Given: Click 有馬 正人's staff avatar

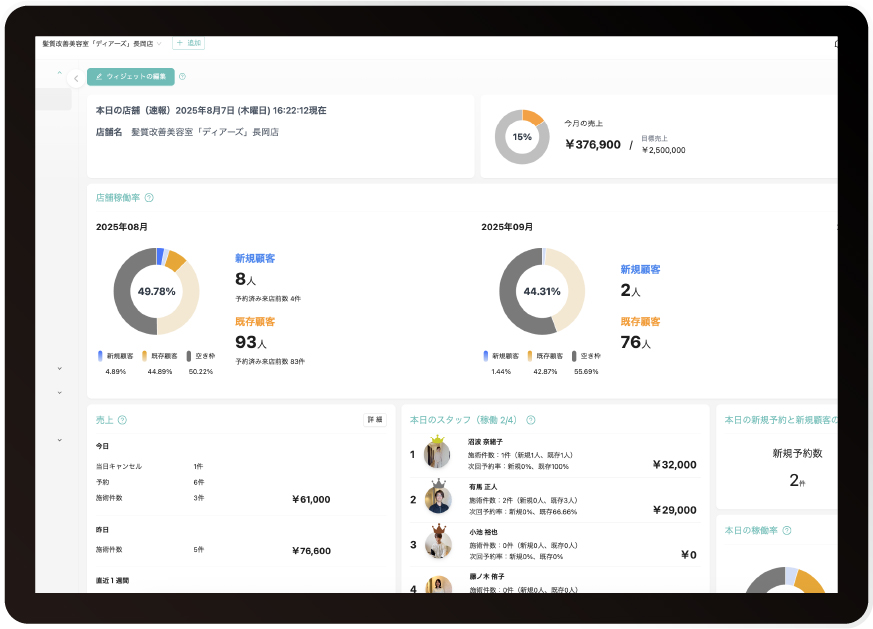Looking at the screenshot, I should coord(437,498).
